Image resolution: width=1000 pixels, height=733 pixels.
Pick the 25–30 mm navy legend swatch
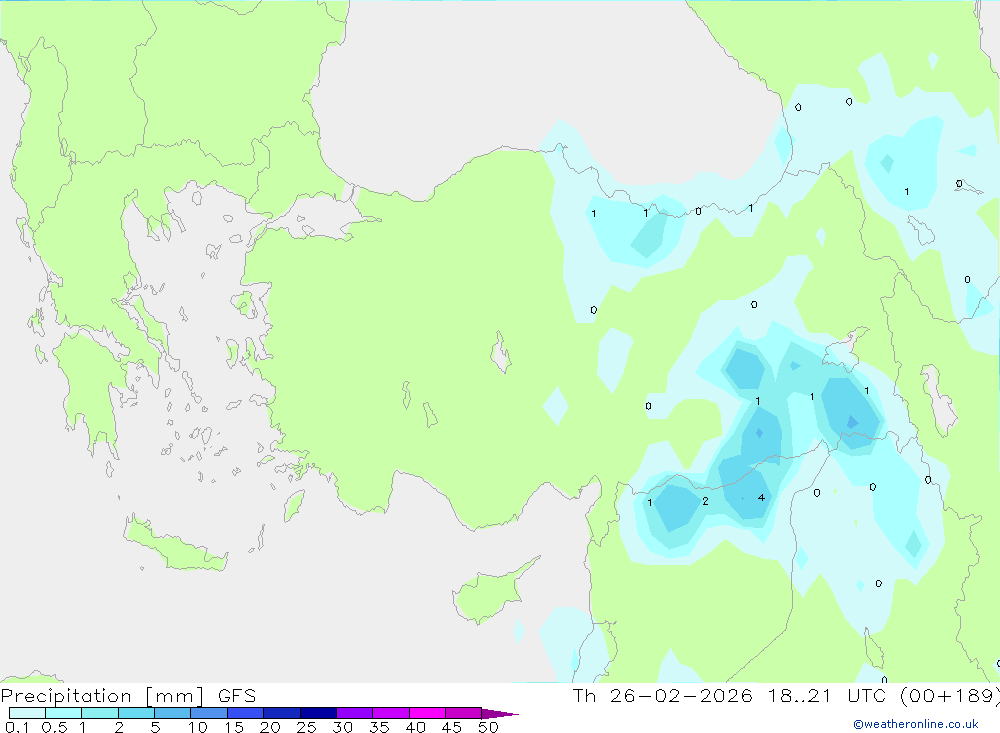[x=318, y=713]
